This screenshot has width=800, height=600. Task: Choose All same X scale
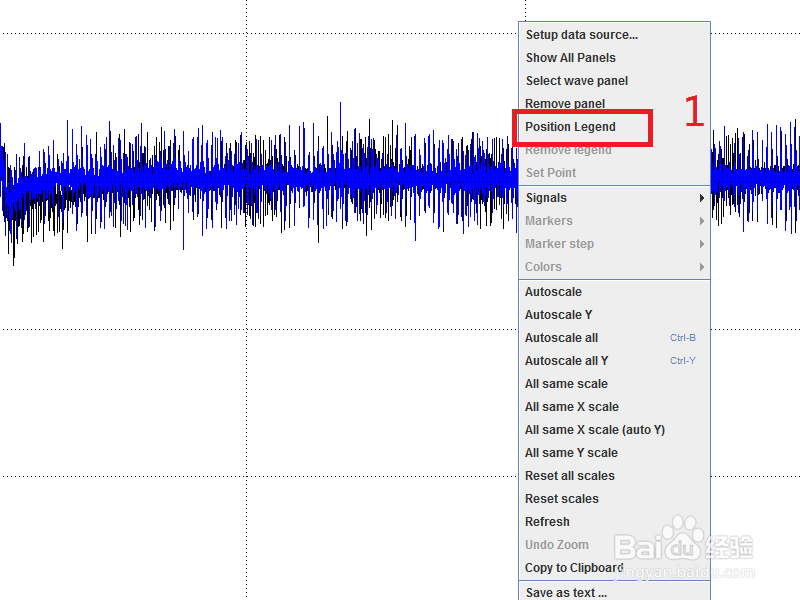click(614, 406)
